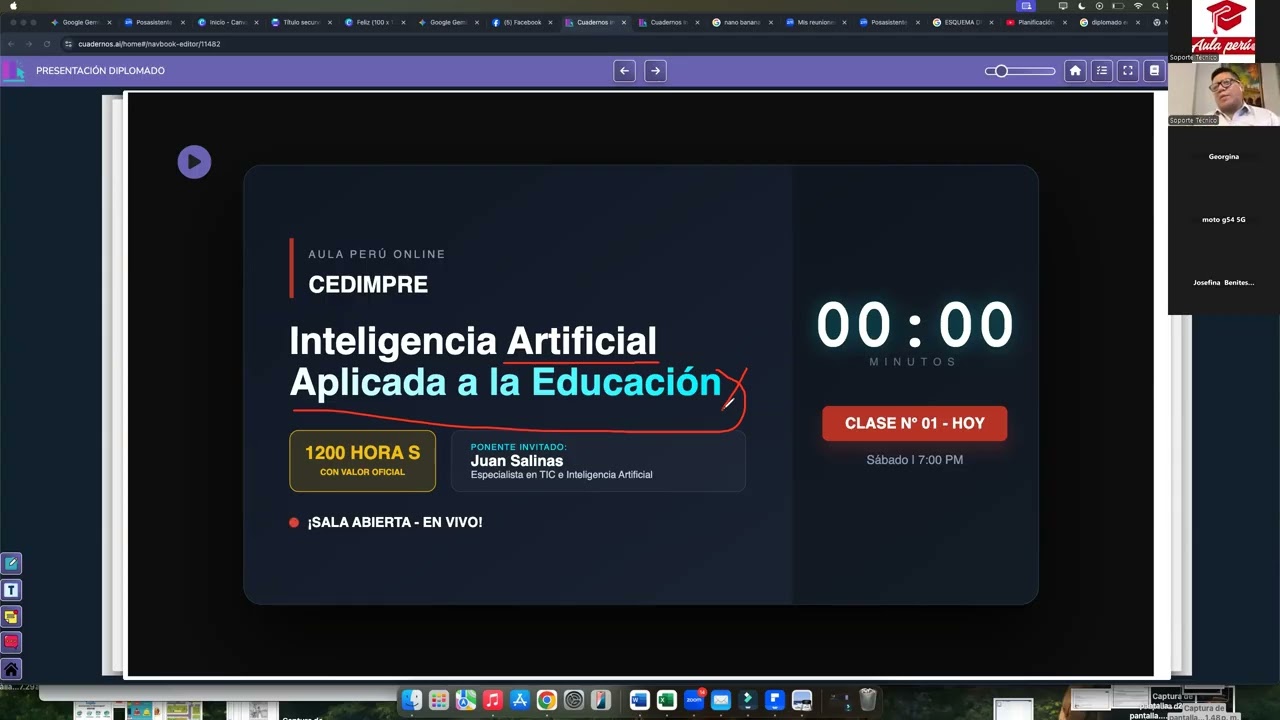Screen dimensions: 1280x720
Task: Open the Trash in the Dock
Action: coord(868,700)
